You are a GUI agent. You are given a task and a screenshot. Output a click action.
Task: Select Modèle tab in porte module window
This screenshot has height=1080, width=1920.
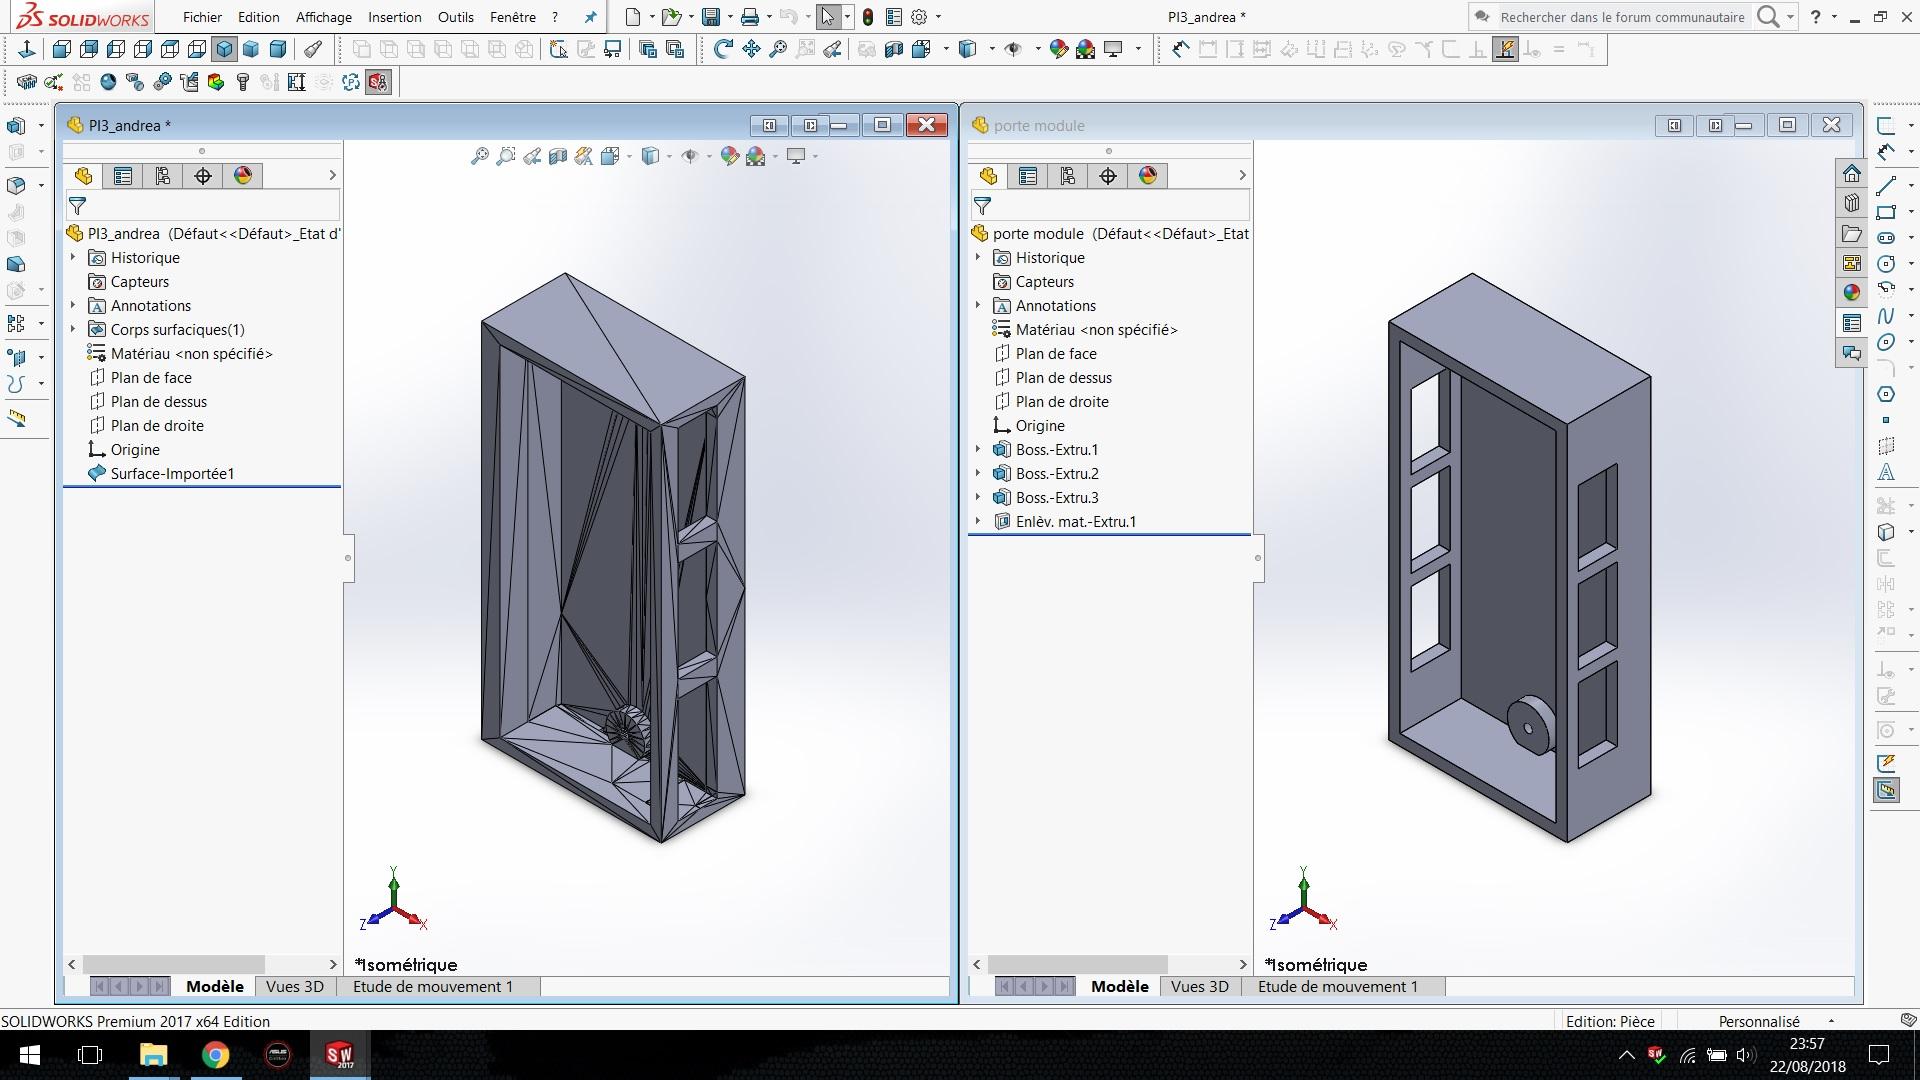point(1120,986)
